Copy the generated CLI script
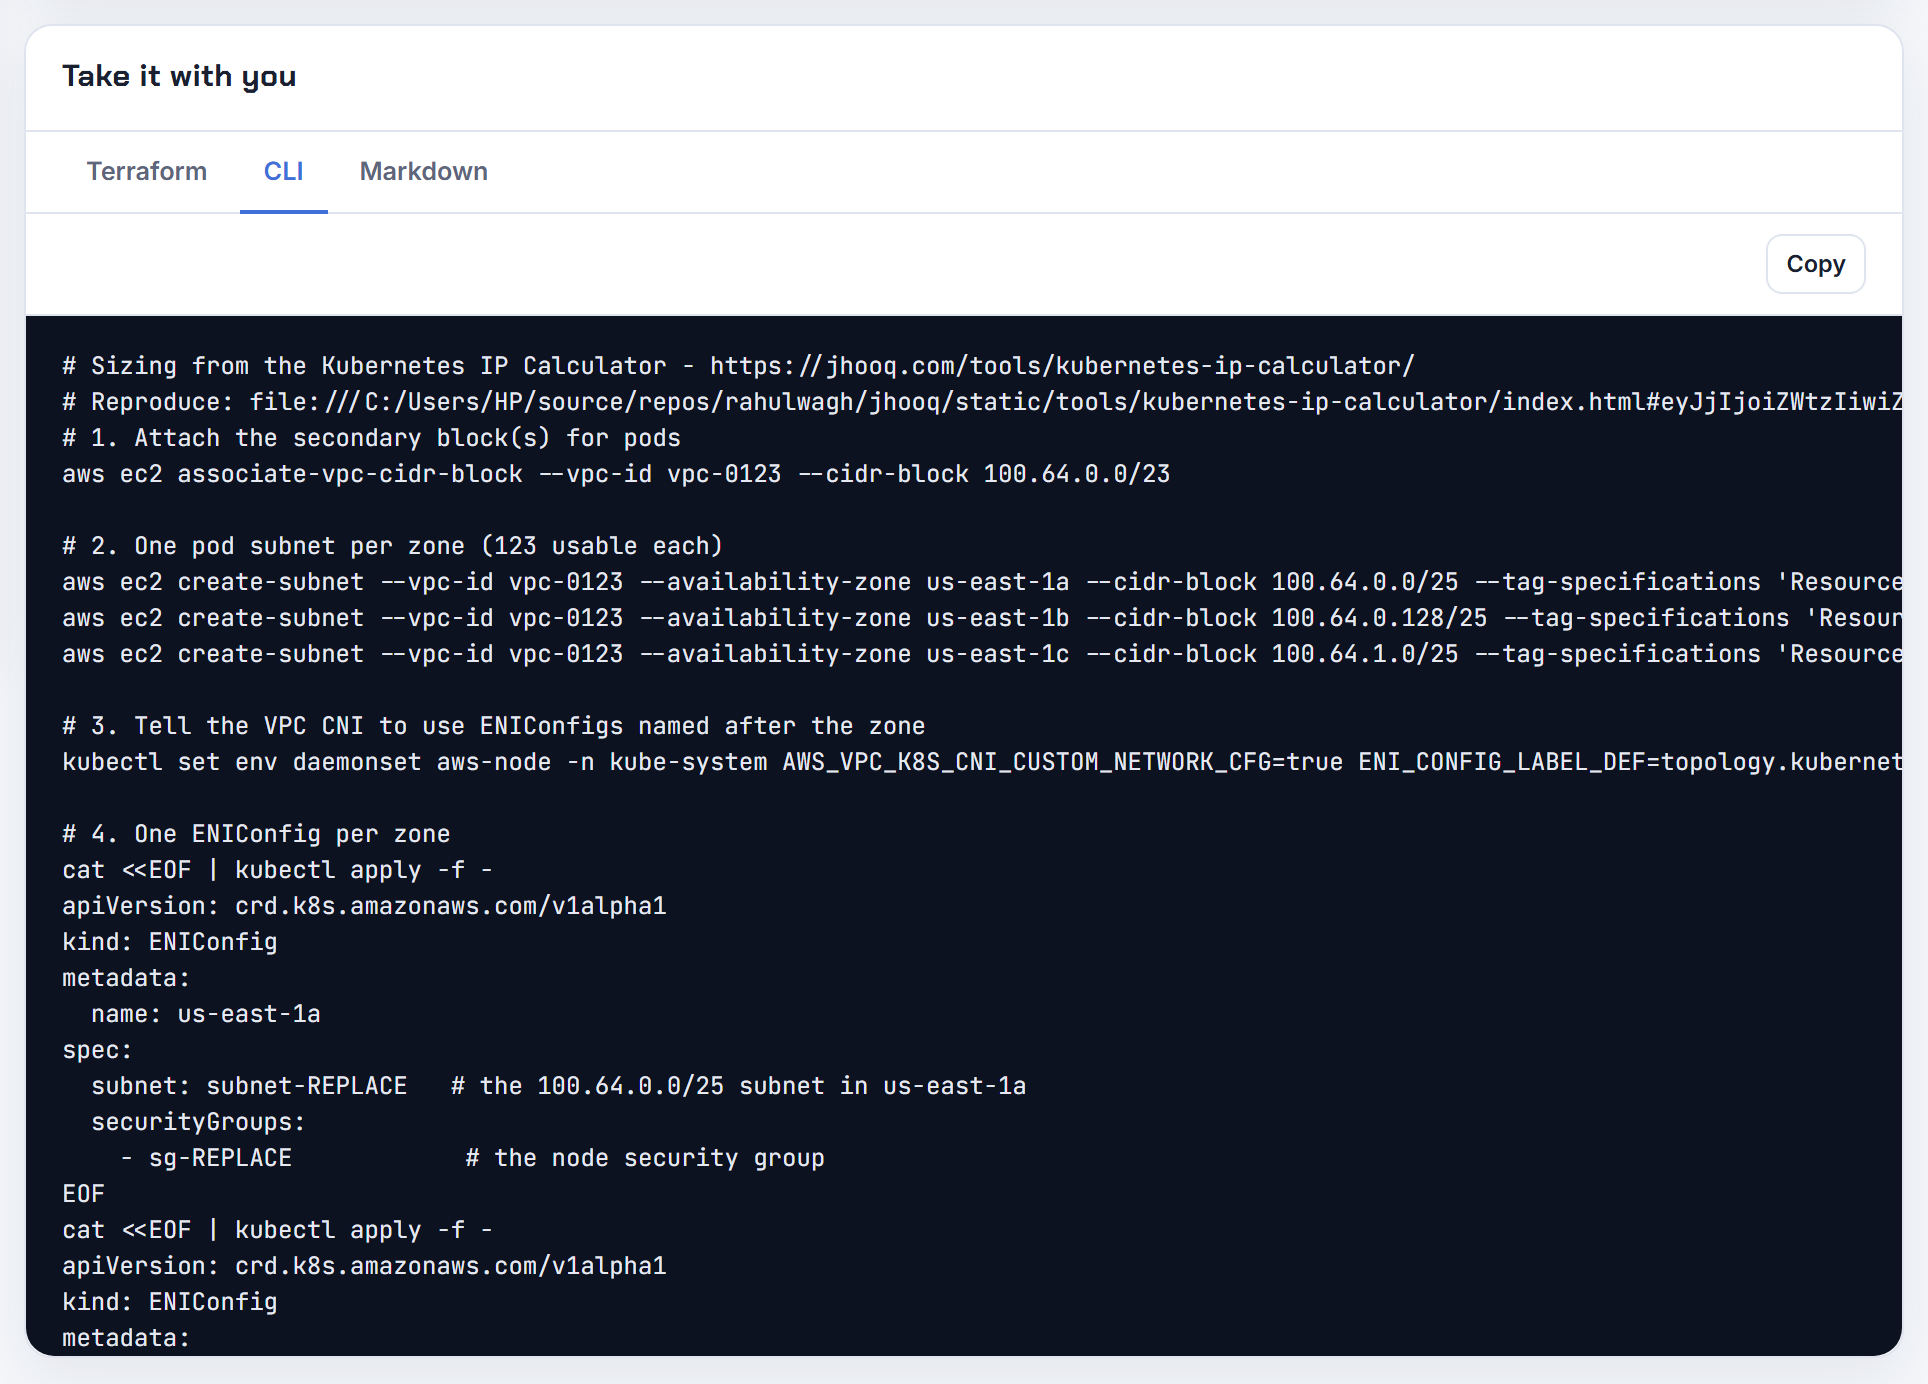The image size is (1928, 1384). pos(1815,264)
